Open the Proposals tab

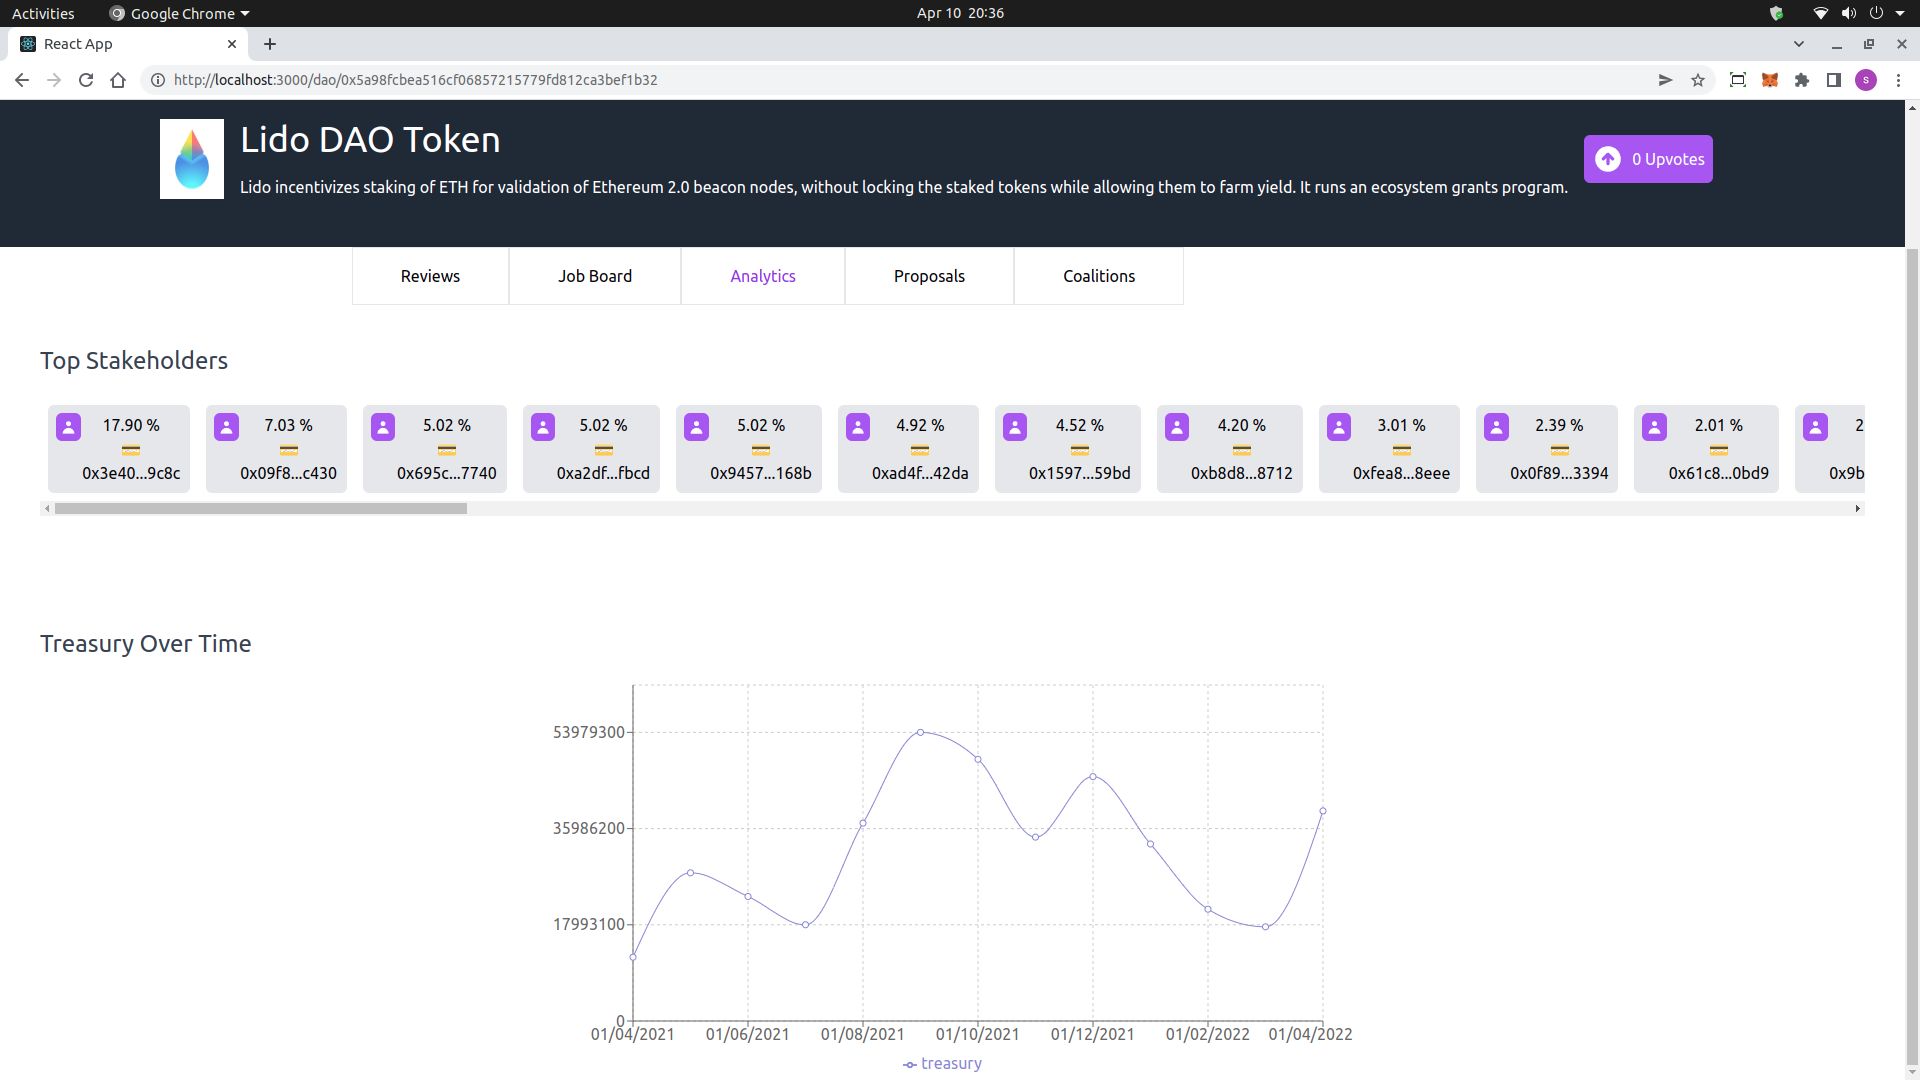click(929, 276)
